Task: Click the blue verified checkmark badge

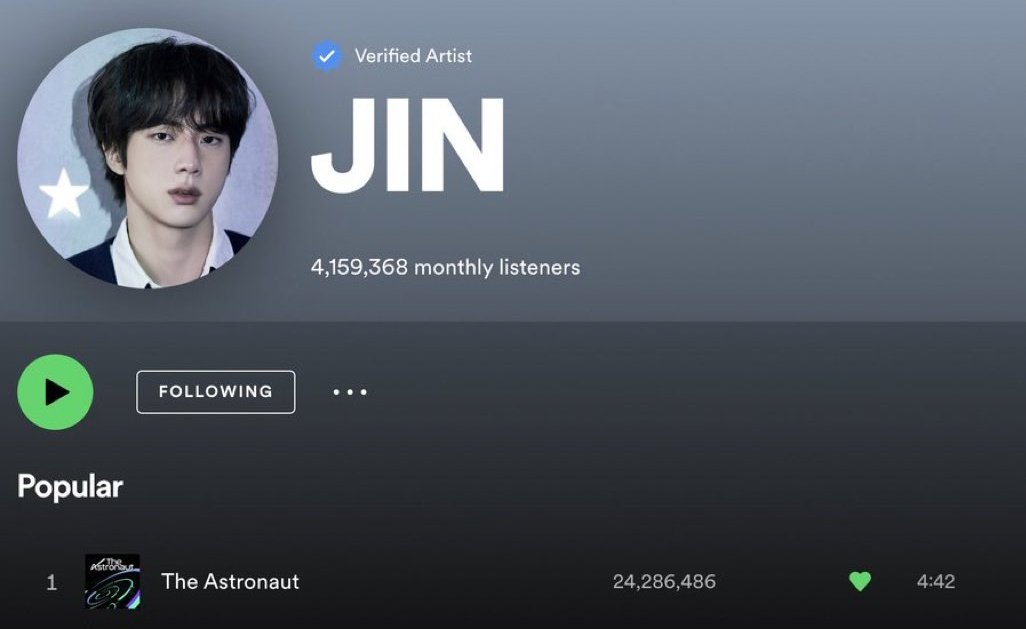Action: click(x=327, y=56)
